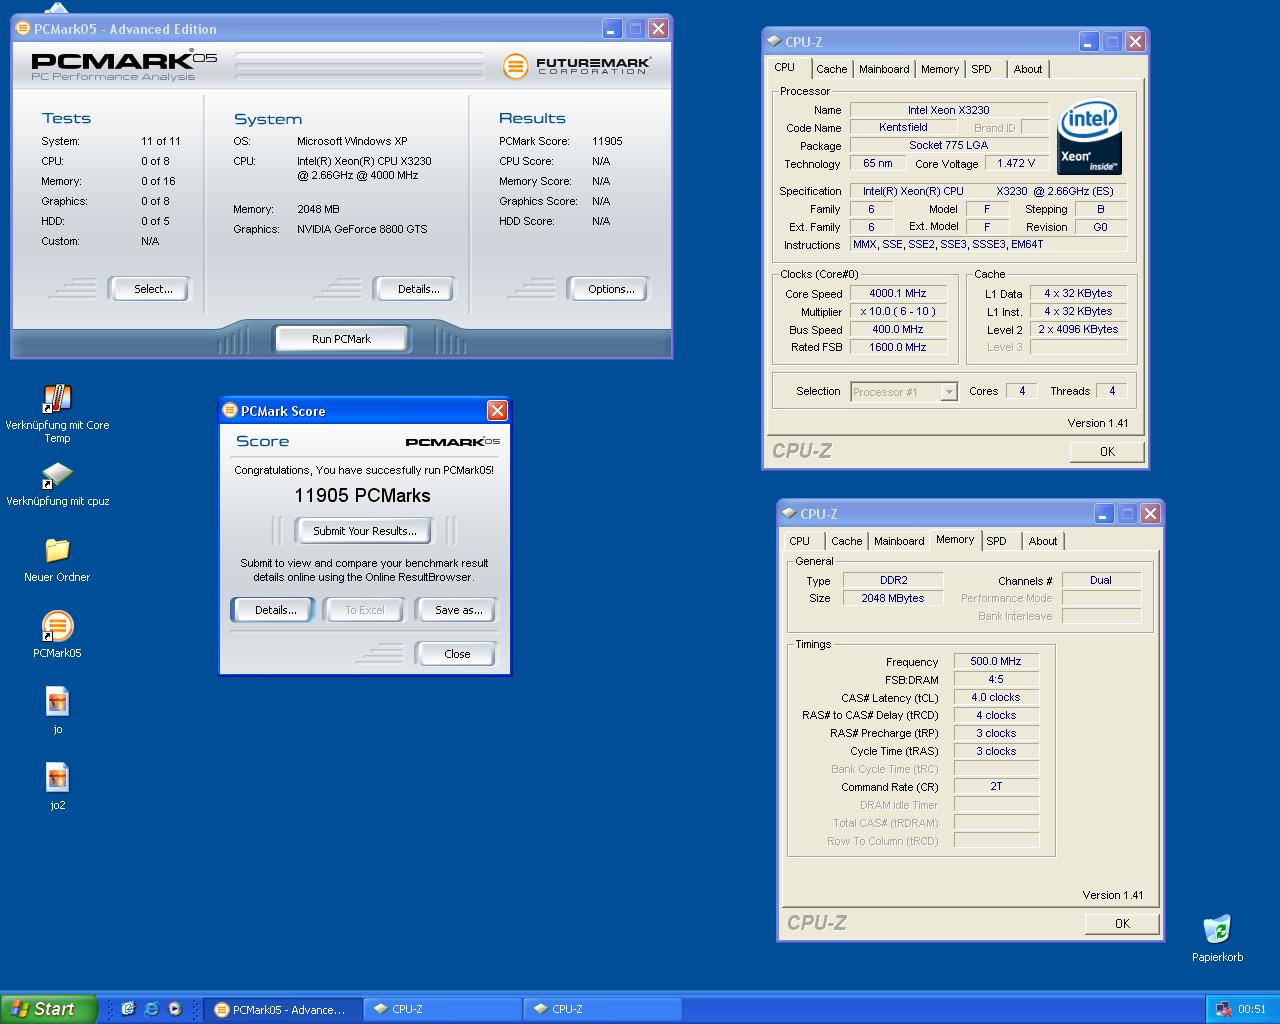Open Cache tab in lower CPU-Z window

(x=846, y=541)
